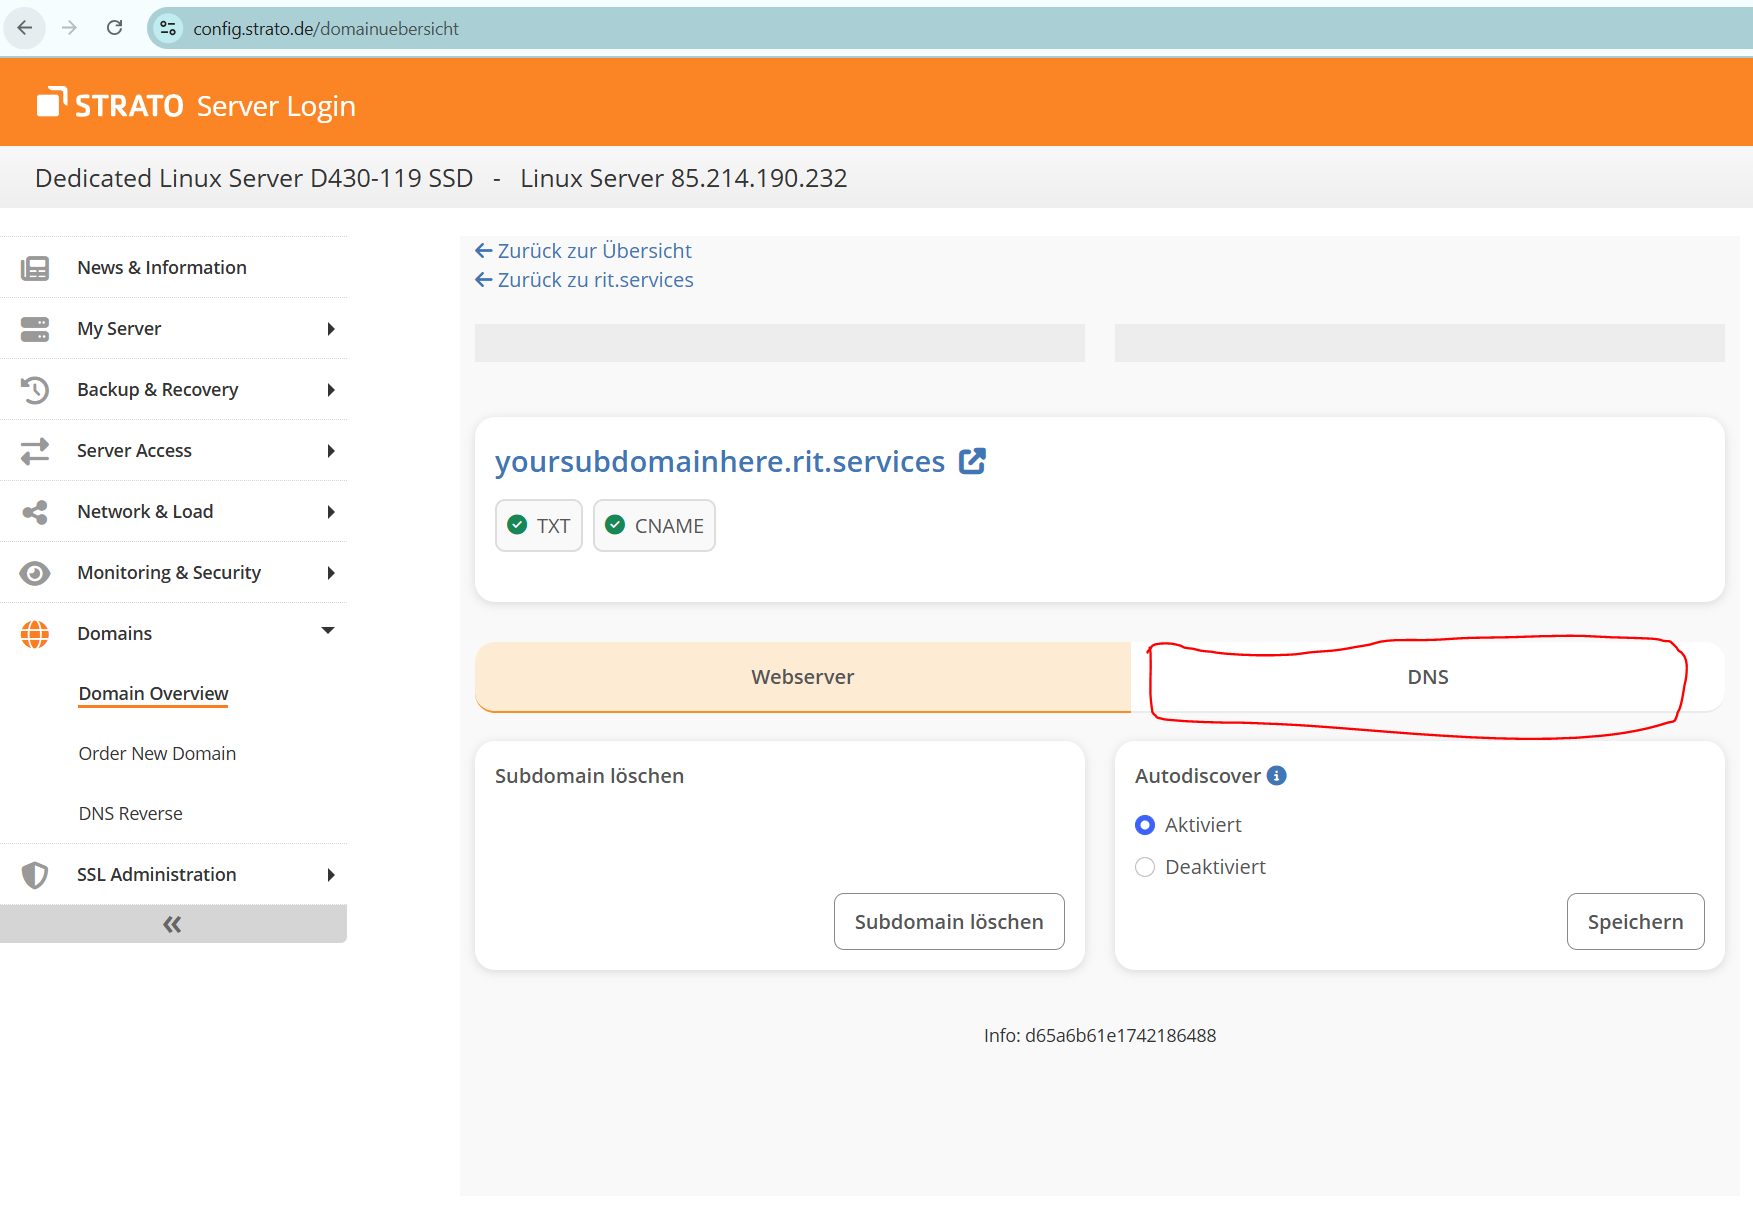Expand the Backup & Recovery arrow
The height and width of the screenshot is (1222, 1753).
click(331, 390)
